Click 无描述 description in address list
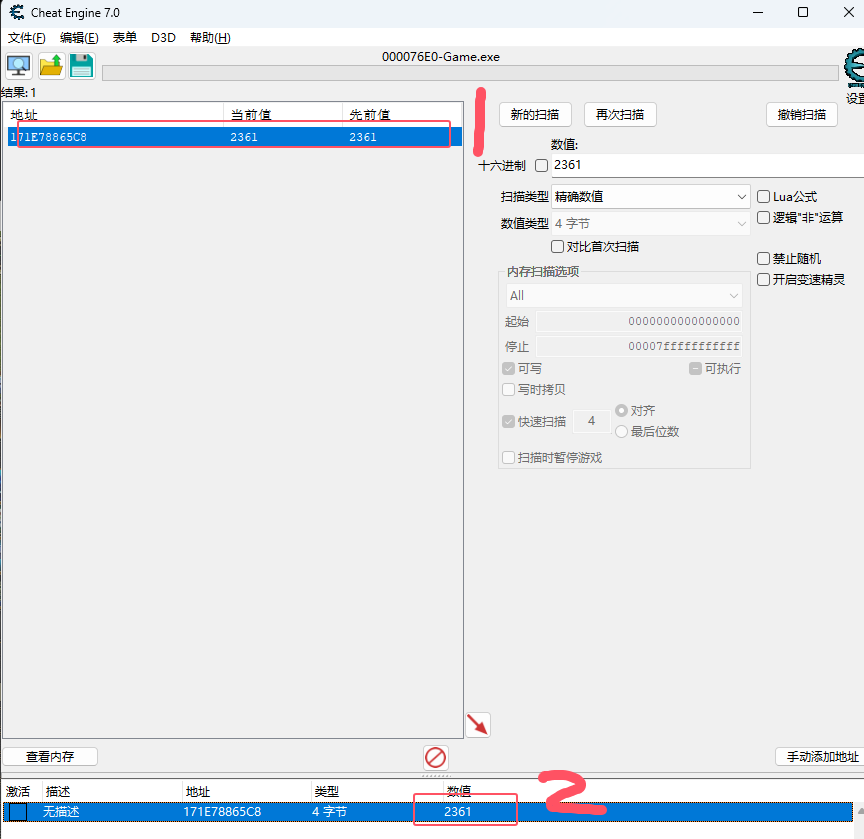Image resolution: width=864 pixels, height=839 pixels. [x=61, y=812]
